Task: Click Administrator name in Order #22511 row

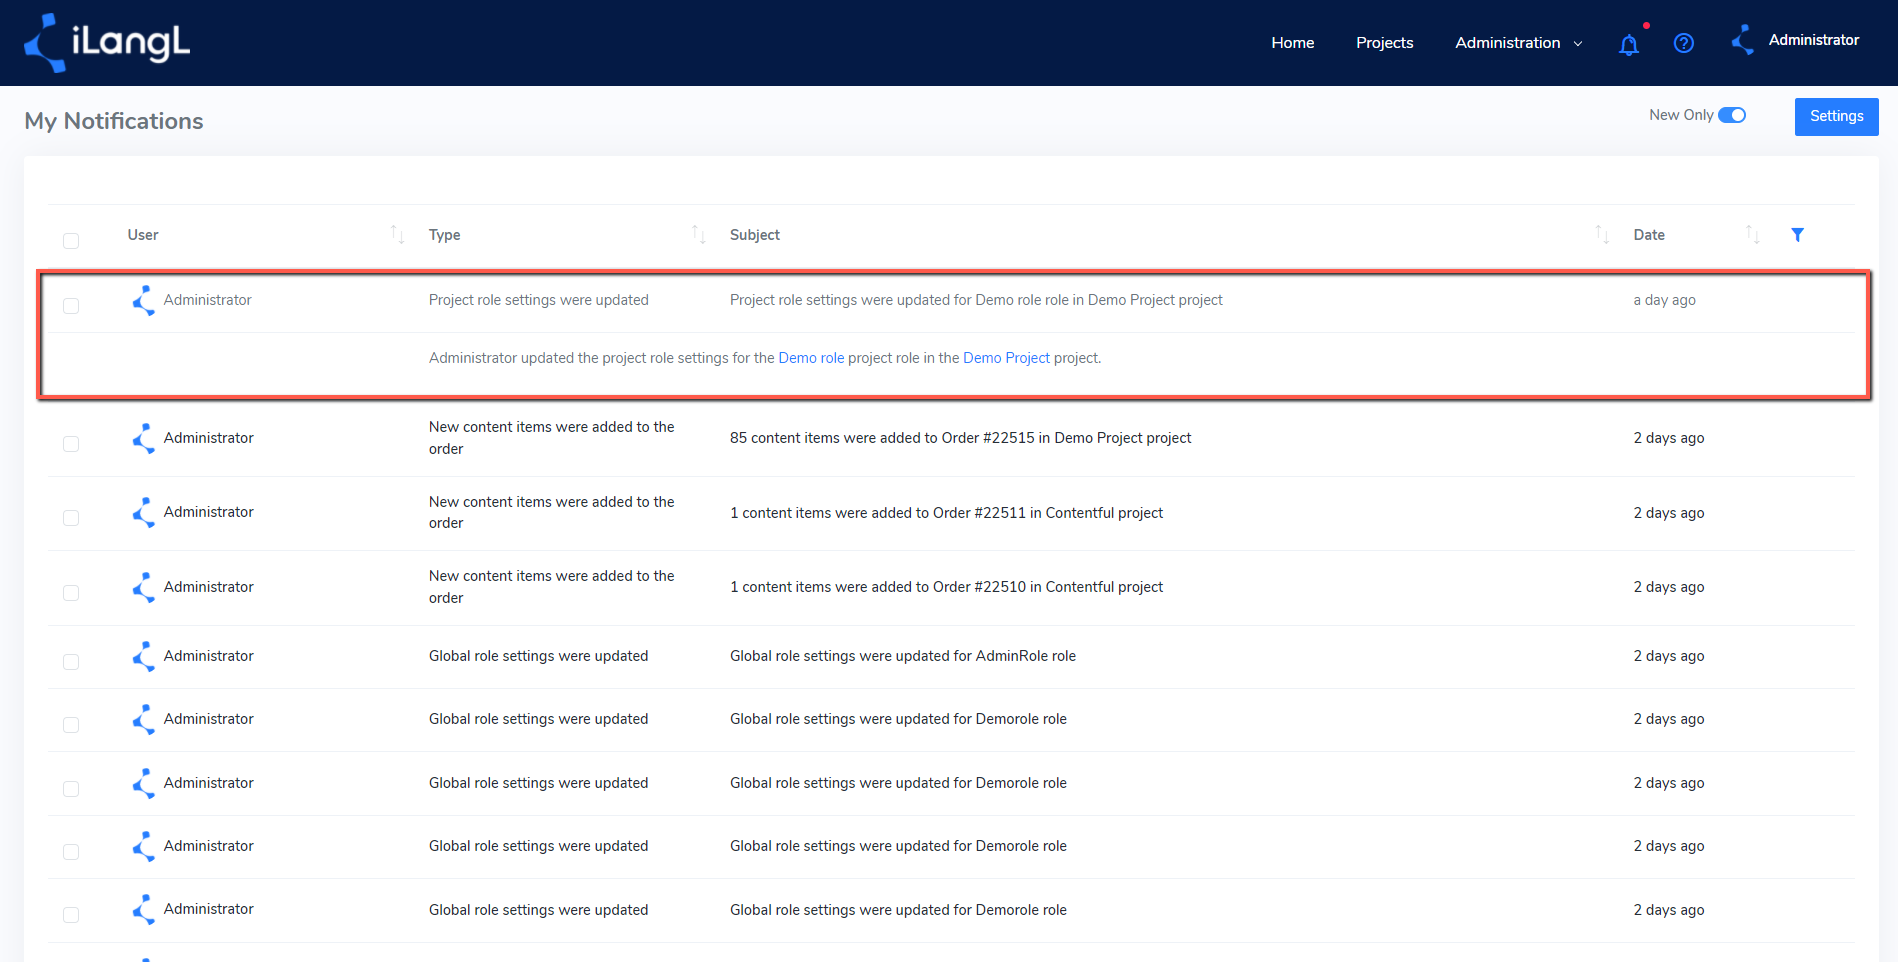Action: click(x=208, y=512)
